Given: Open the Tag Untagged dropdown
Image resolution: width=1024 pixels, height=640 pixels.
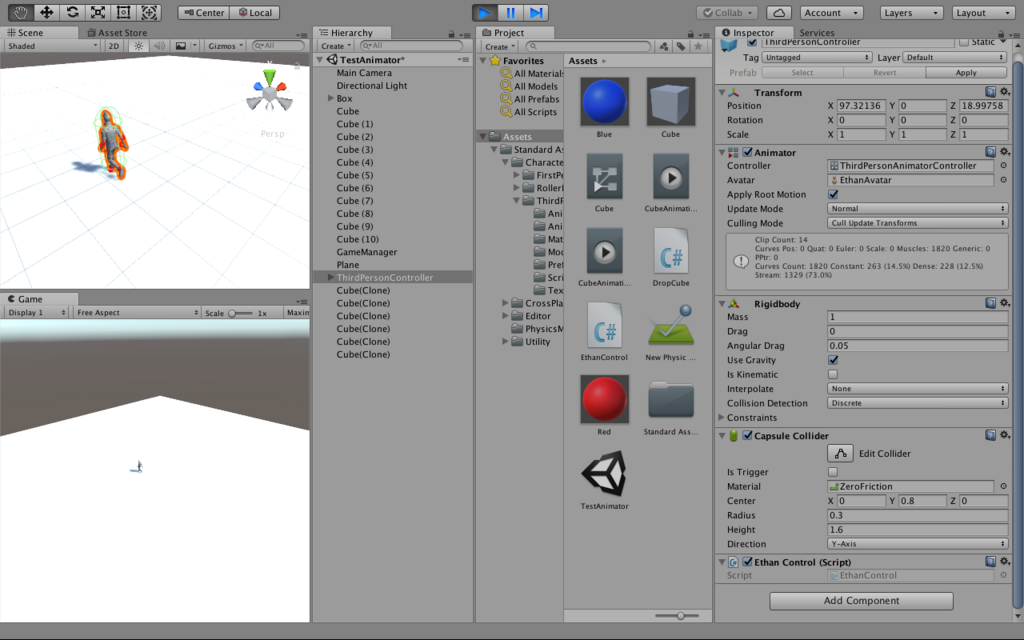Looking at the screenshot, I should pos(817,57).
